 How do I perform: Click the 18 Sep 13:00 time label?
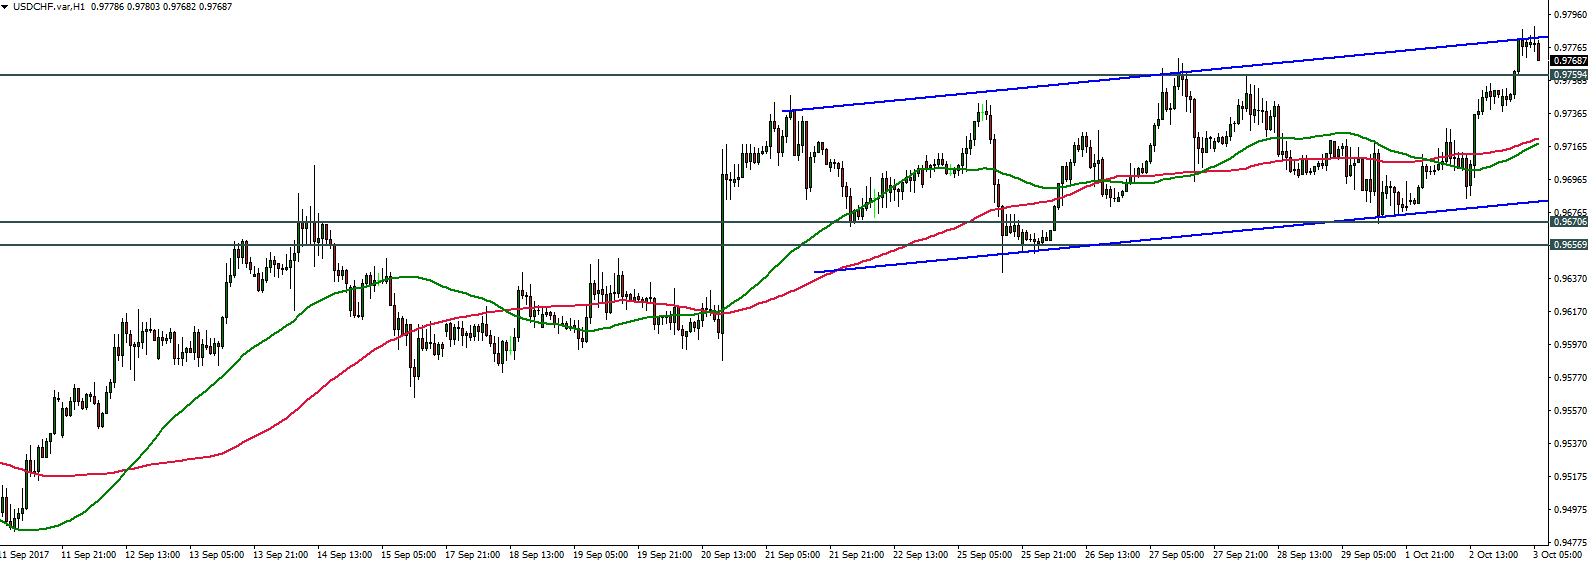[536, 555]
